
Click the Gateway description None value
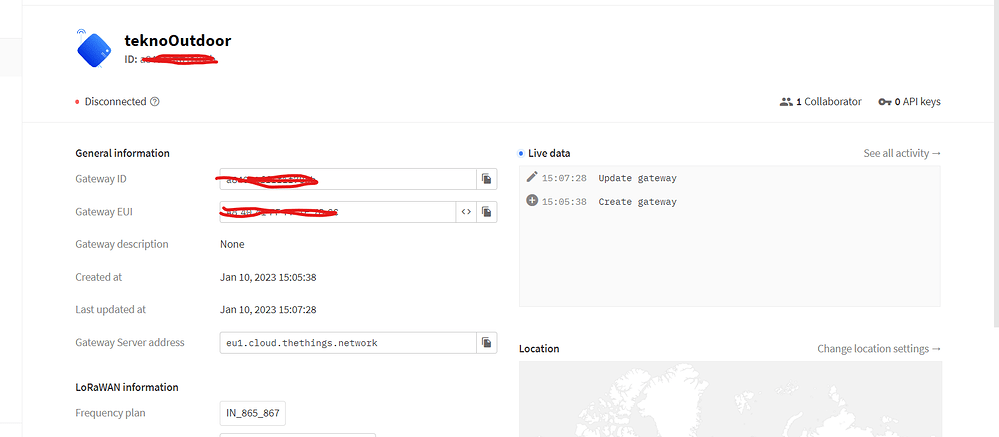pyautogui.click(x=232, y=244)
